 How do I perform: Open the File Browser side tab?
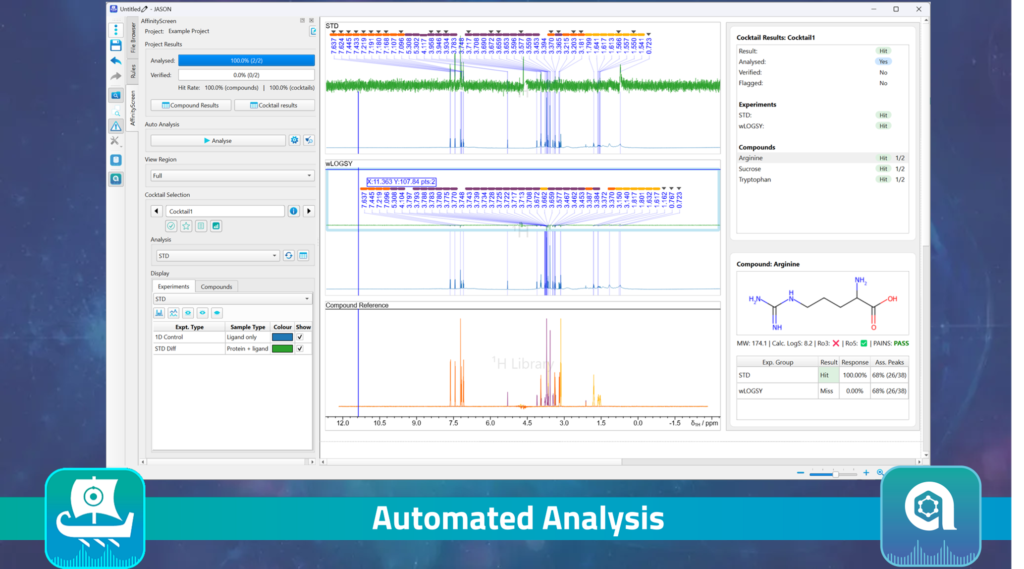[134, 38]
